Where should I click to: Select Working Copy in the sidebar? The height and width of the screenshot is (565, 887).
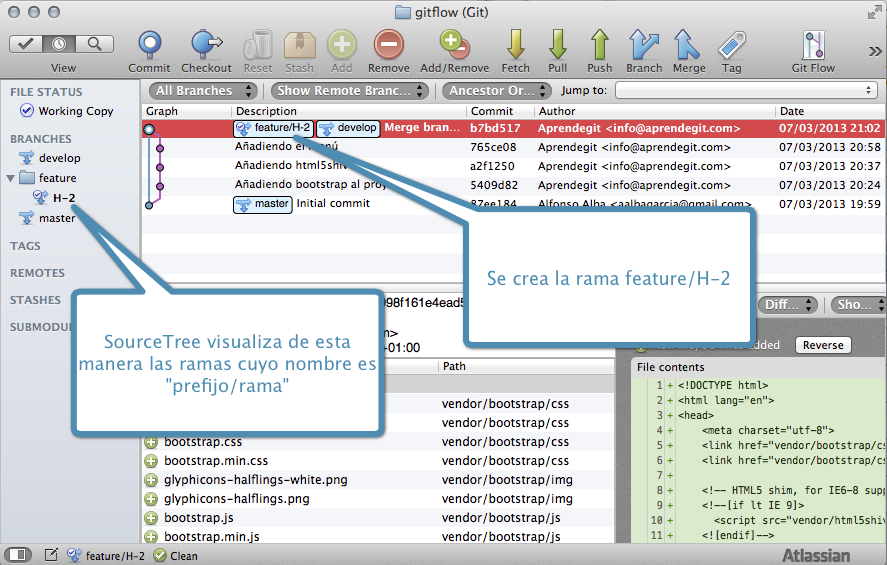75,111
